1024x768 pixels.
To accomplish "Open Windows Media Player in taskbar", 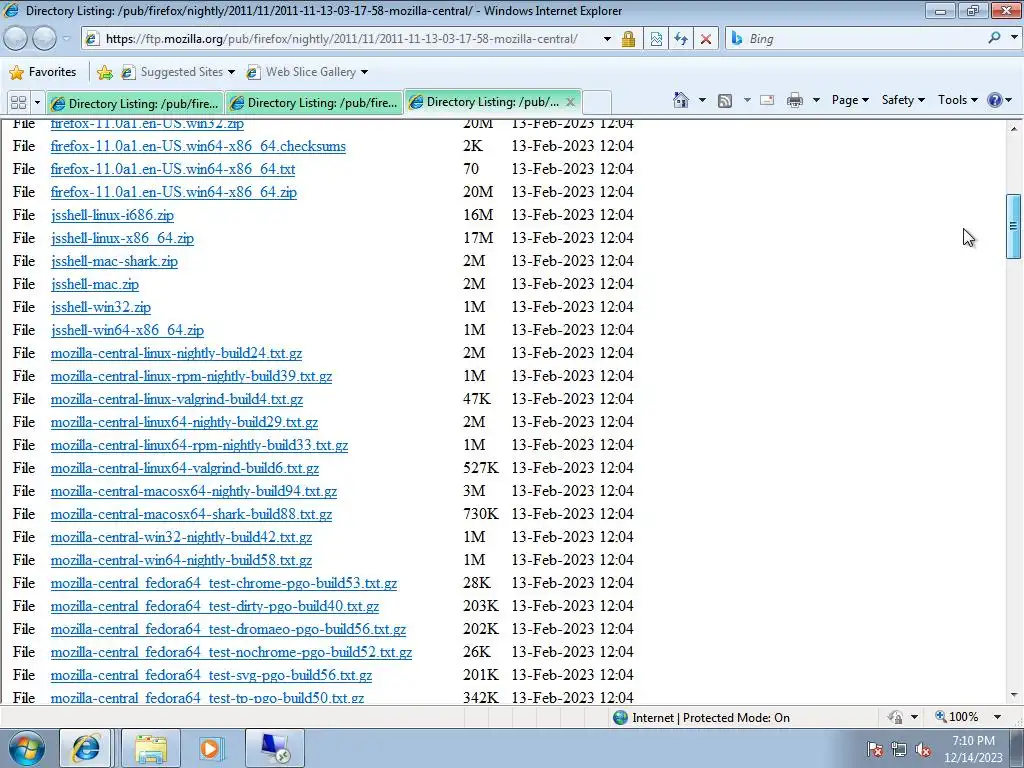I will (210, 748).
